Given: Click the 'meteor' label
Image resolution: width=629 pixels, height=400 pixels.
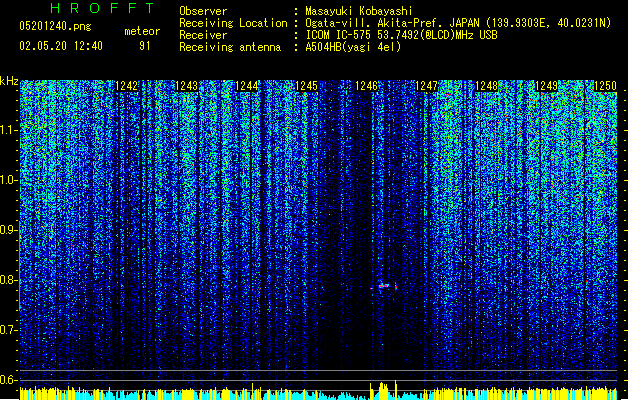Looking at the screenshot, I should [x=142, y=31].
